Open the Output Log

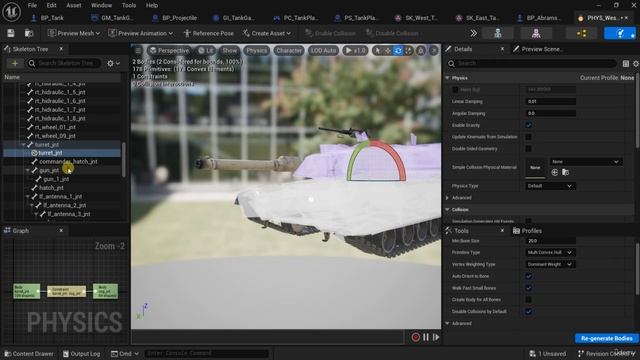(81, 353)
